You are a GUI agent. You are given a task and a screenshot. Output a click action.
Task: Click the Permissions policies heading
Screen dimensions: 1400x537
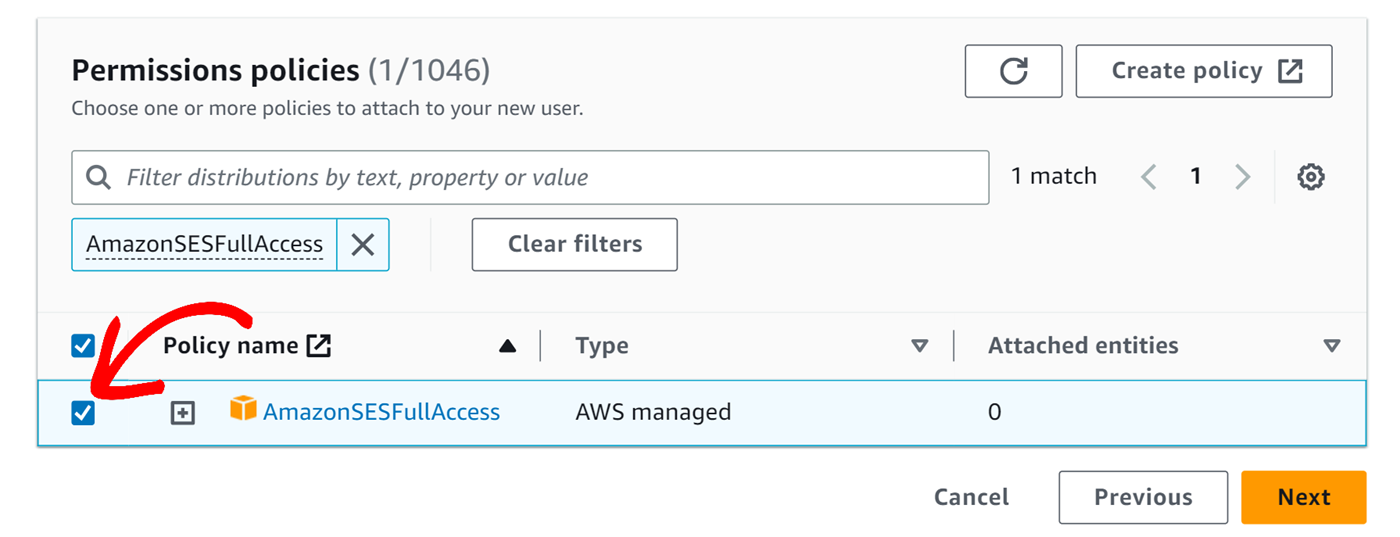coord(215,70)
